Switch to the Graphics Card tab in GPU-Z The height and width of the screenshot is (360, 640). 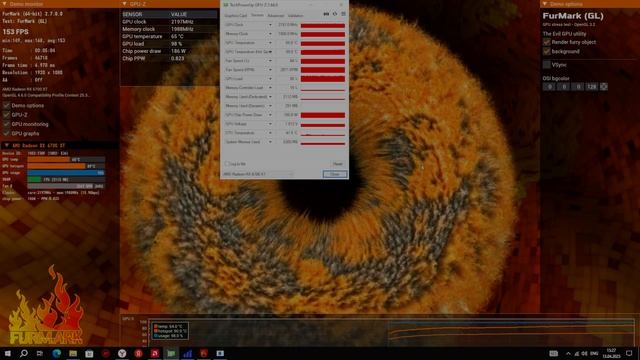click(x=236, y=16)
